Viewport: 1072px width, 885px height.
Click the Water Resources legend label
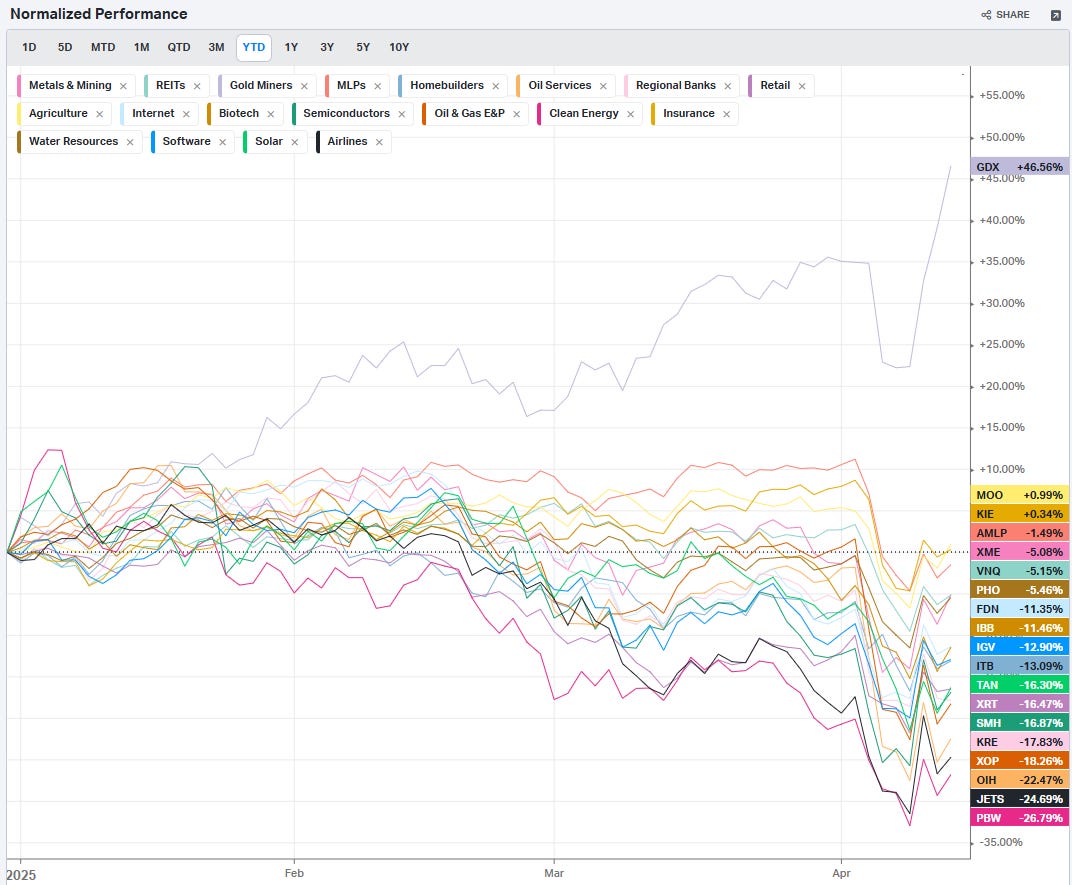[73, 142]
